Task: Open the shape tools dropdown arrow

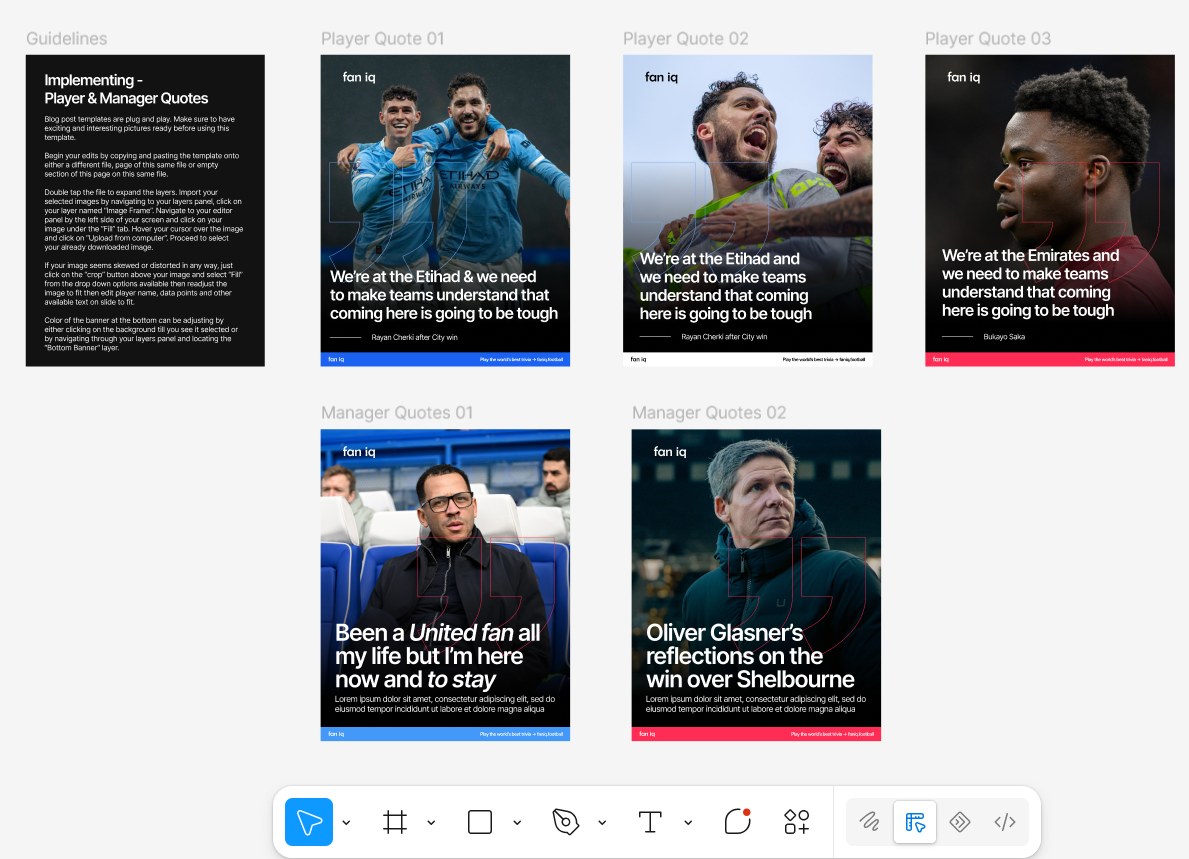Action: point(517,823)
